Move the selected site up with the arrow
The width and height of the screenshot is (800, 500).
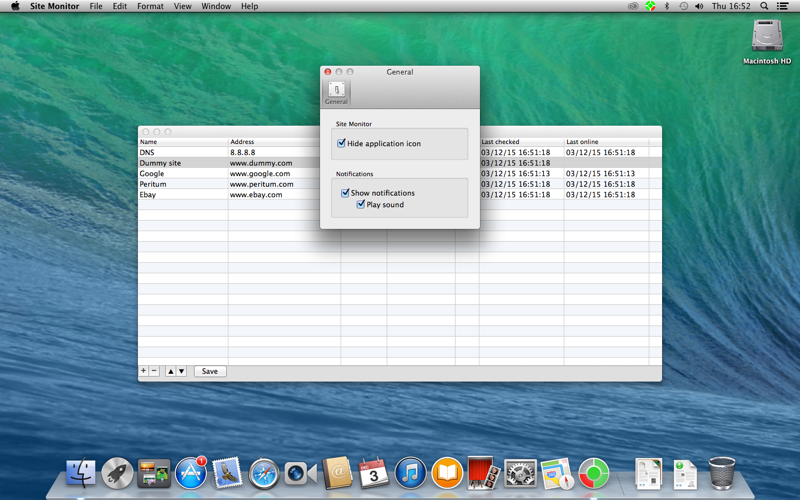click(x=170, y=371)
